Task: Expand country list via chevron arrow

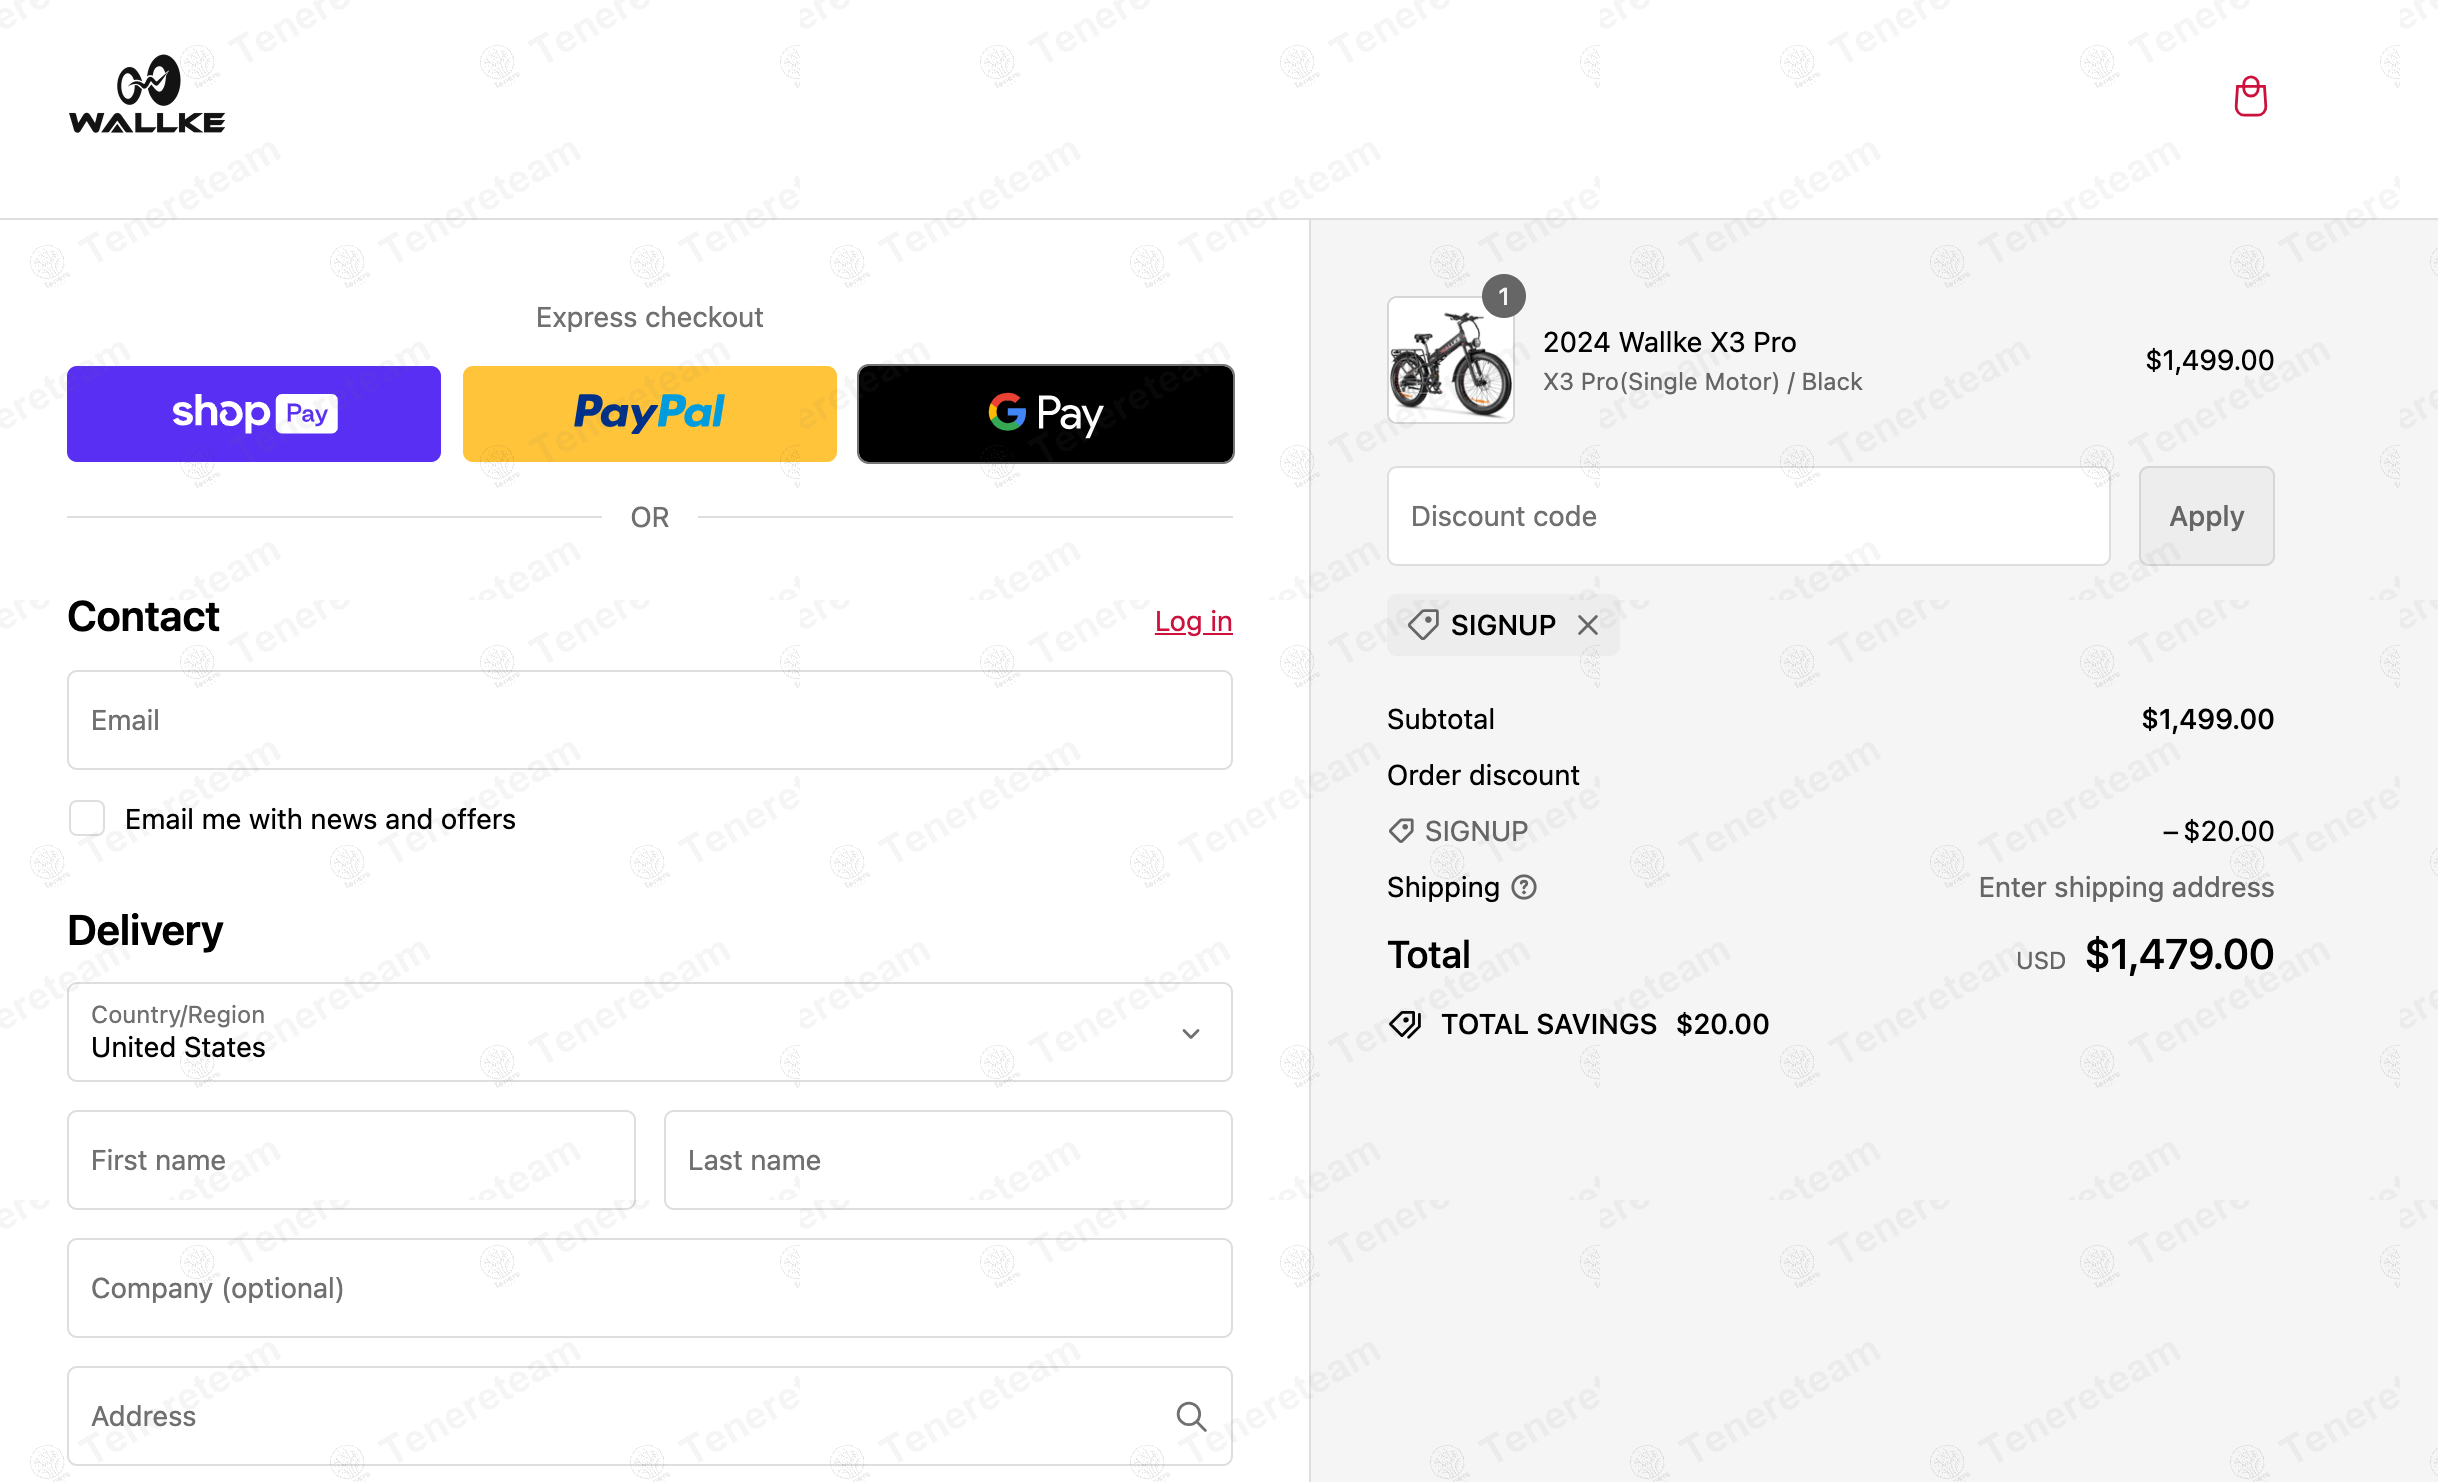Action: click(1190, 1033)
